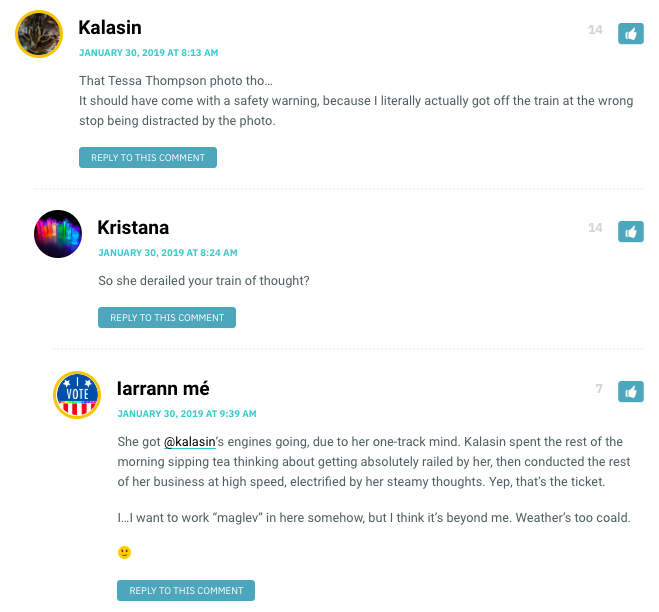Reply to Iarrann mé's comment
Screen dimensions: 659x612
tap(186, 591)
